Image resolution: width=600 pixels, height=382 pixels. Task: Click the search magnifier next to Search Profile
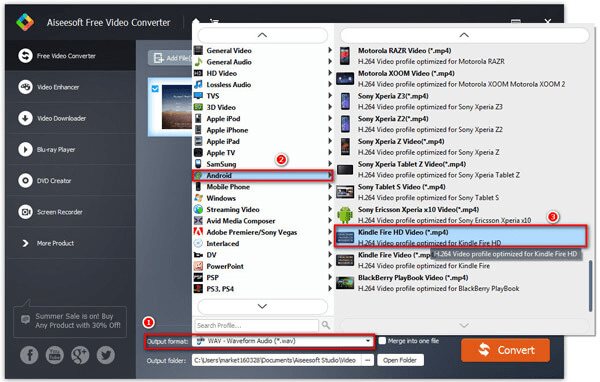[x=326, y=325]
